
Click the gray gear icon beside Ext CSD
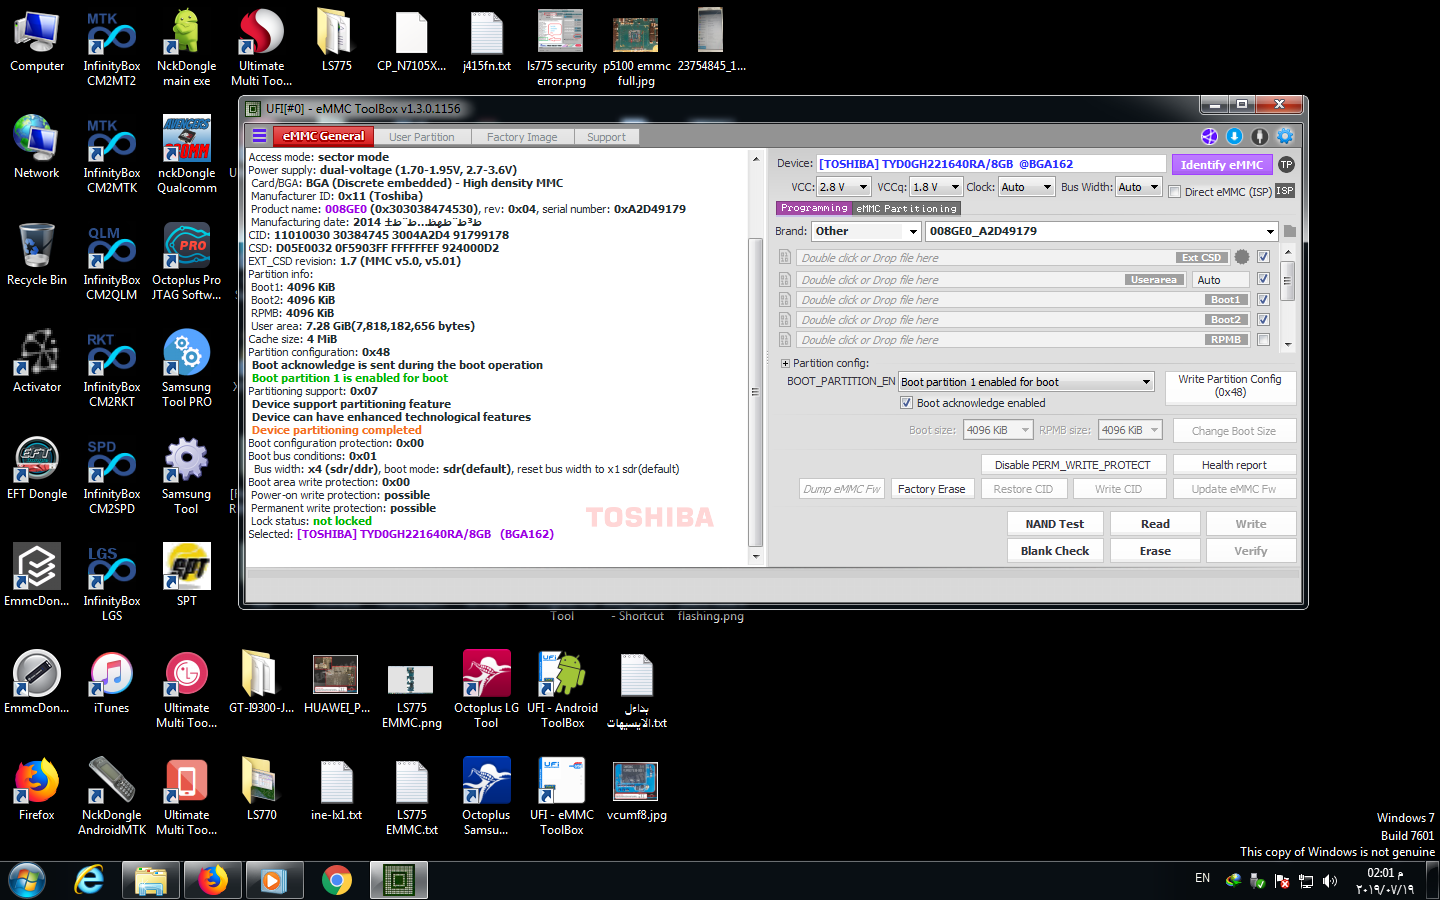[1242, 257]
